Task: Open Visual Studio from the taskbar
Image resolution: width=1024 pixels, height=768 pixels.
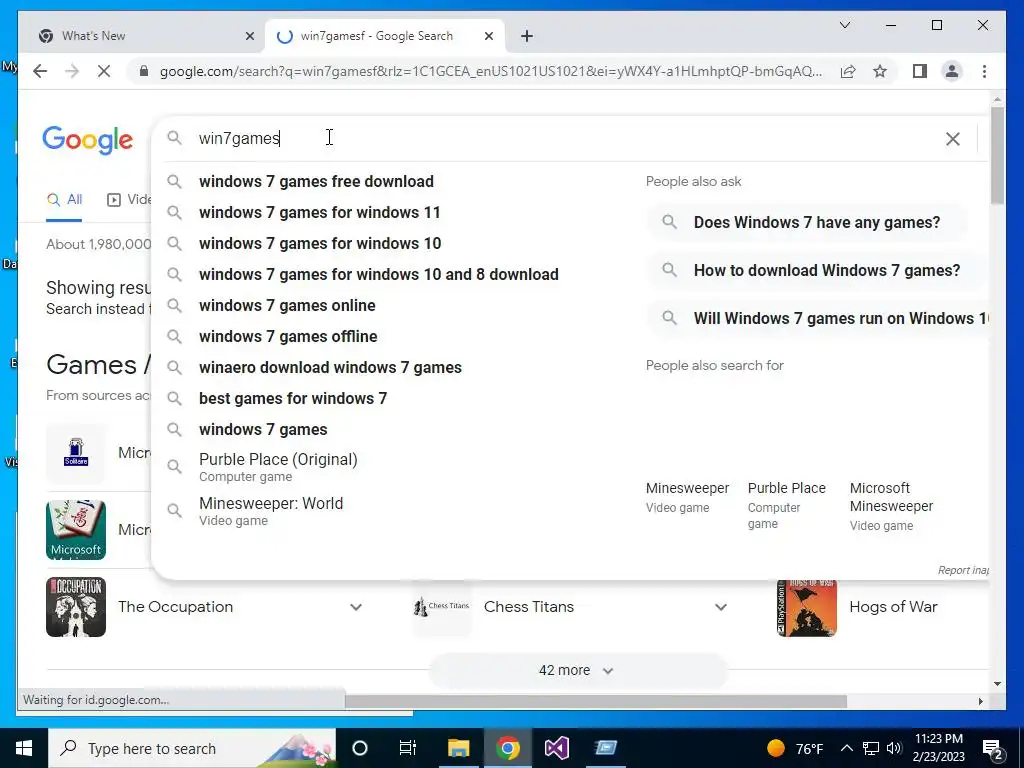Action: (x=557, y=748)
